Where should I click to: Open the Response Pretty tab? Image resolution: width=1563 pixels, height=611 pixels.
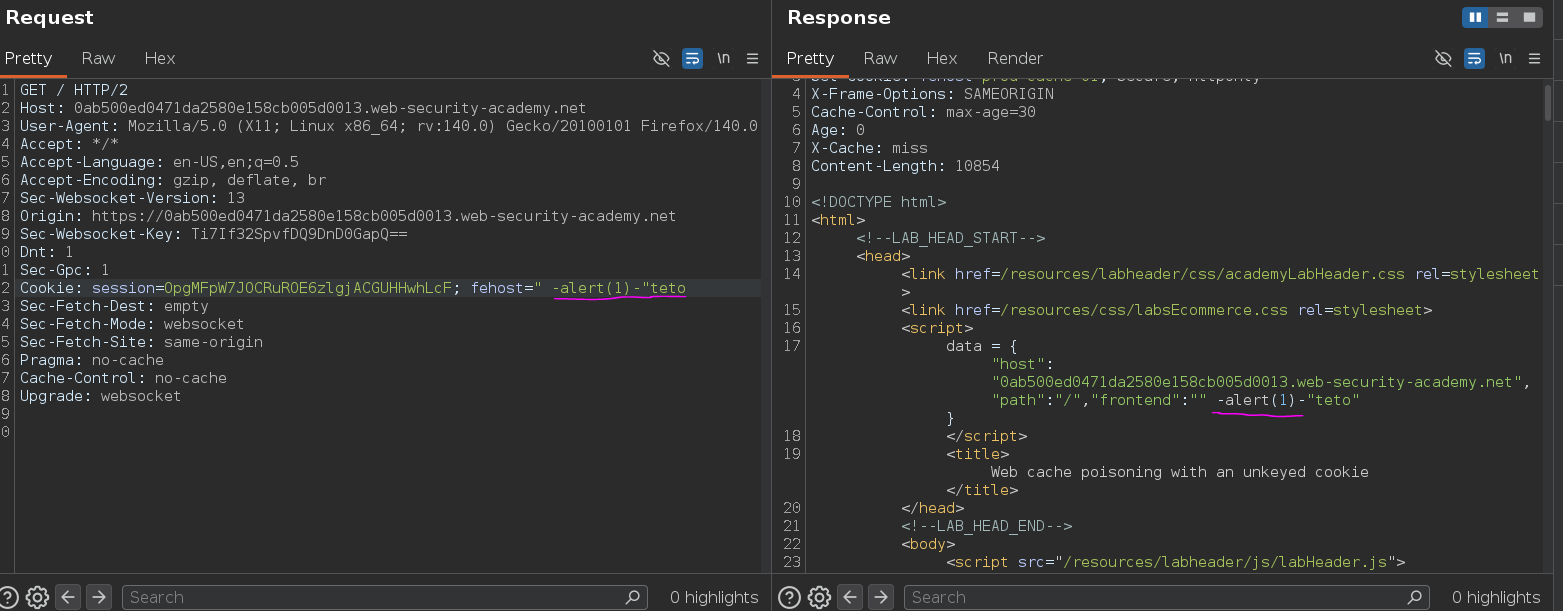810,58
